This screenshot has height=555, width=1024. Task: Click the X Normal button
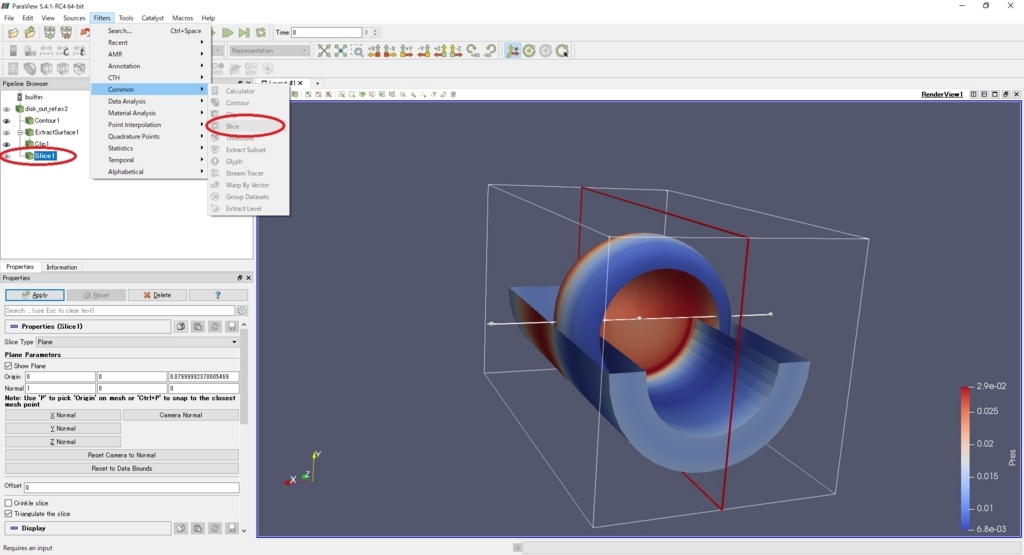[63, 415]
